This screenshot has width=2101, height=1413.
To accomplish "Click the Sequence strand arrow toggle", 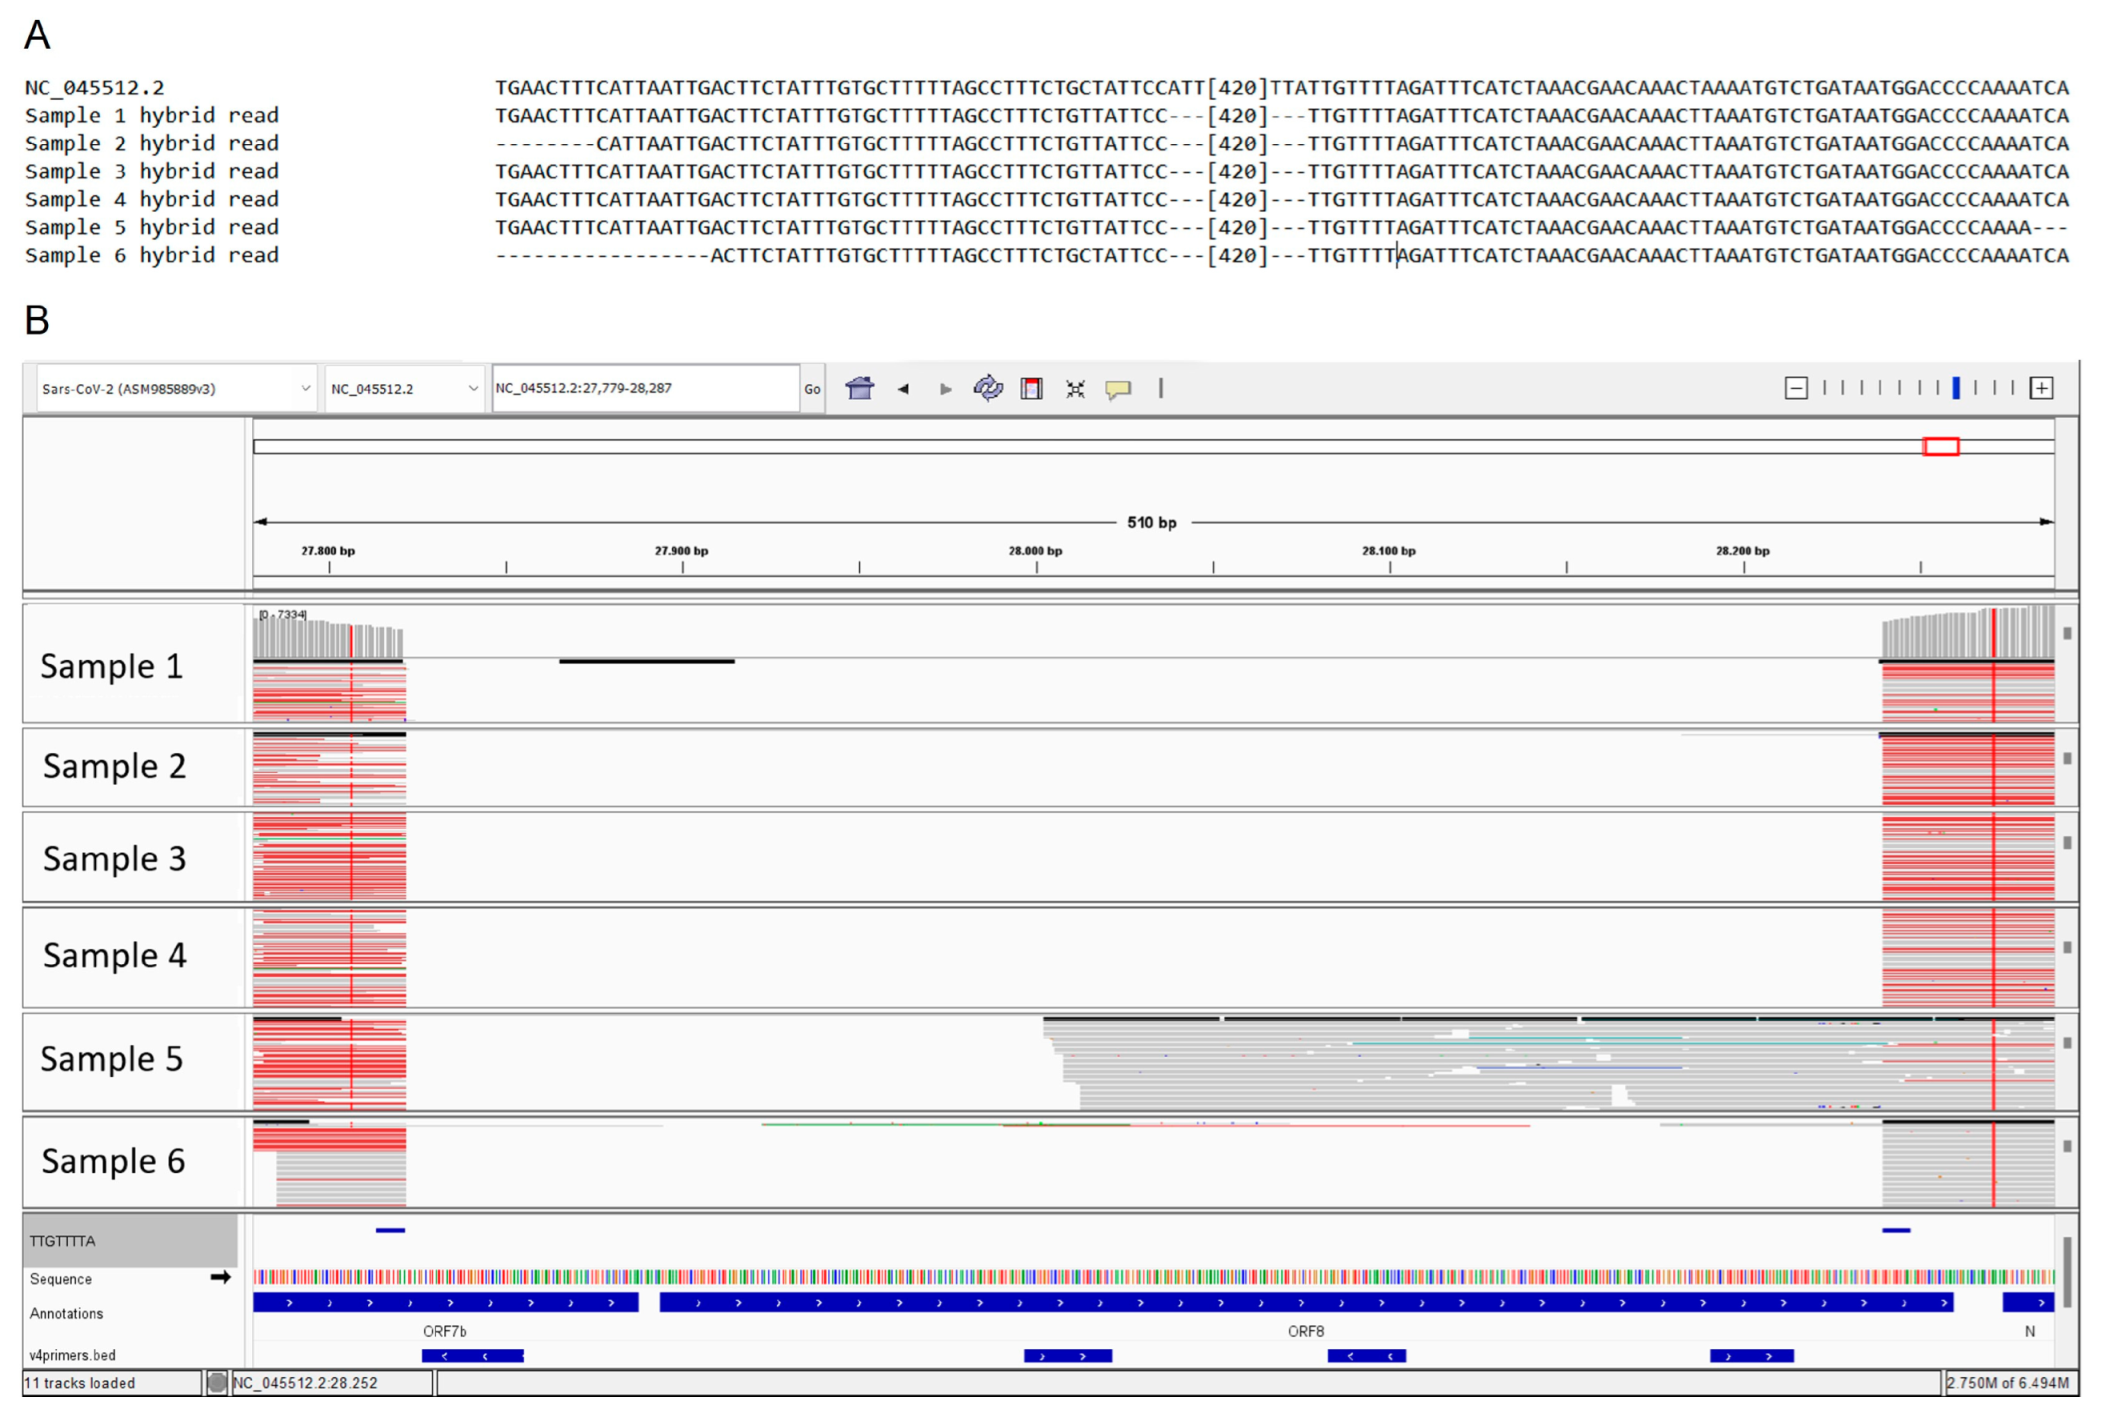I will (220, 1277).
